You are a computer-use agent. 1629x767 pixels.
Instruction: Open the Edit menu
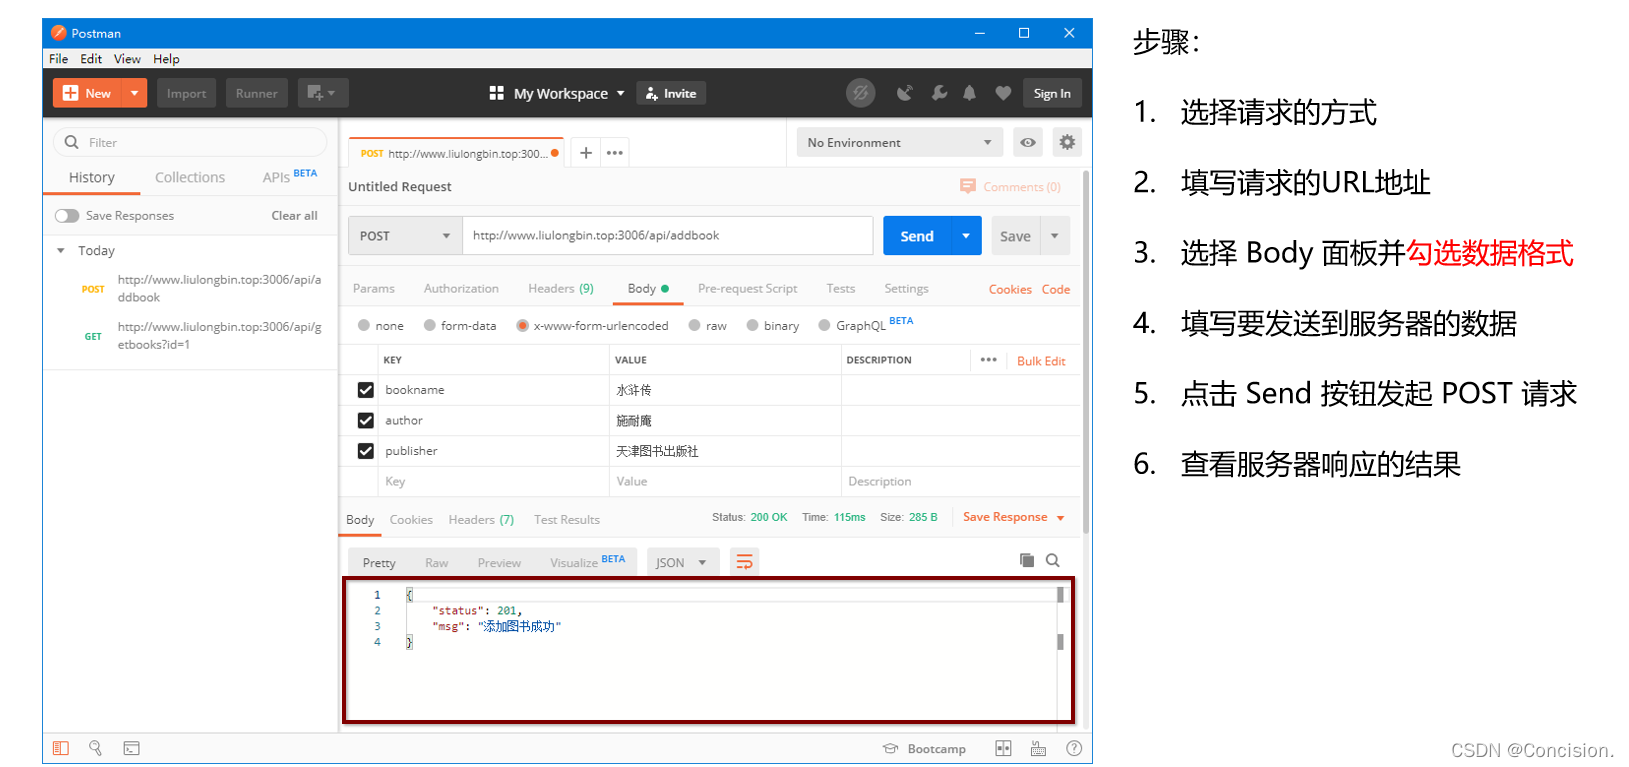click(x=91, y=59)
